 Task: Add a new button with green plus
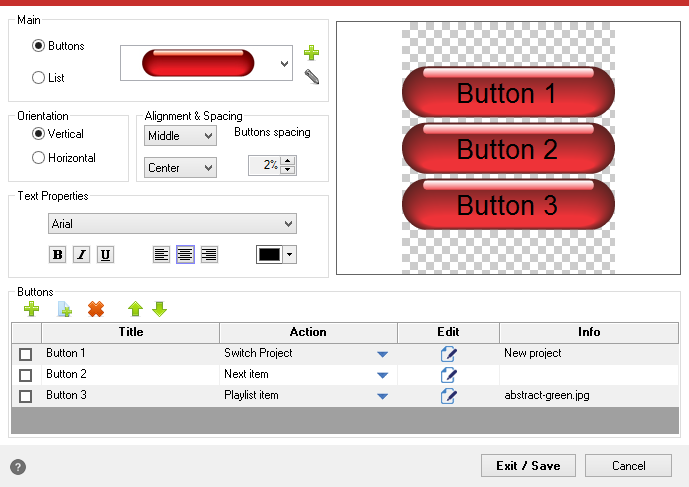pyautogui.click(x=31, y=309)
